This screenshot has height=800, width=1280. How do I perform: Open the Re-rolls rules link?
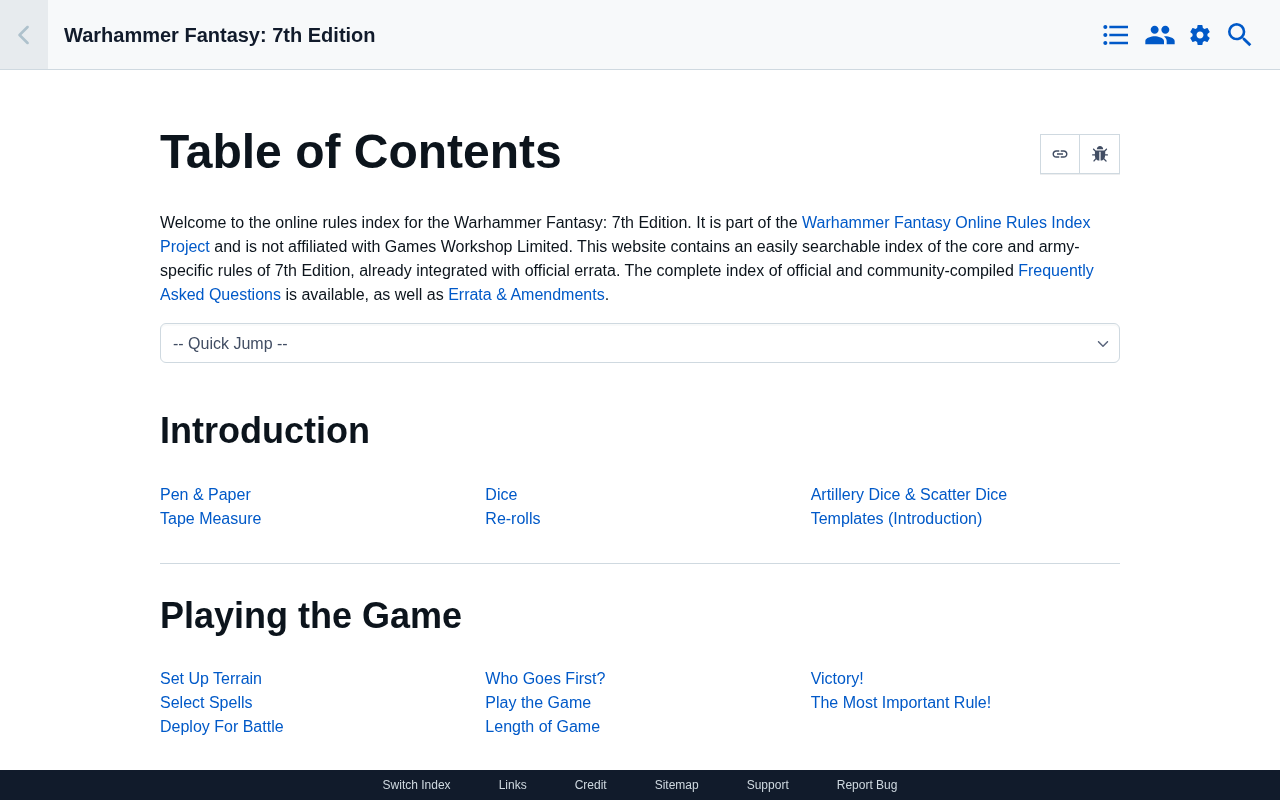pos(512,519)
